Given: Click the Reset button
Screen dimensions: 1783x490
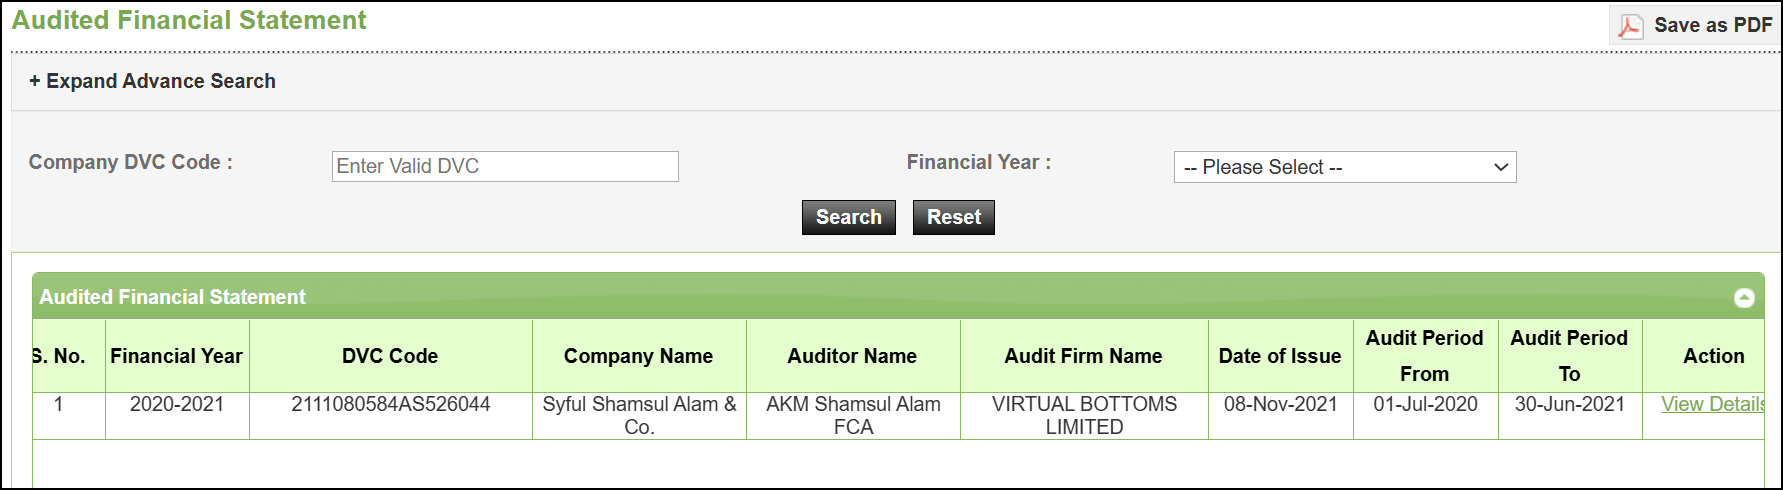Looking at the screenshot, I should [954, 217].
